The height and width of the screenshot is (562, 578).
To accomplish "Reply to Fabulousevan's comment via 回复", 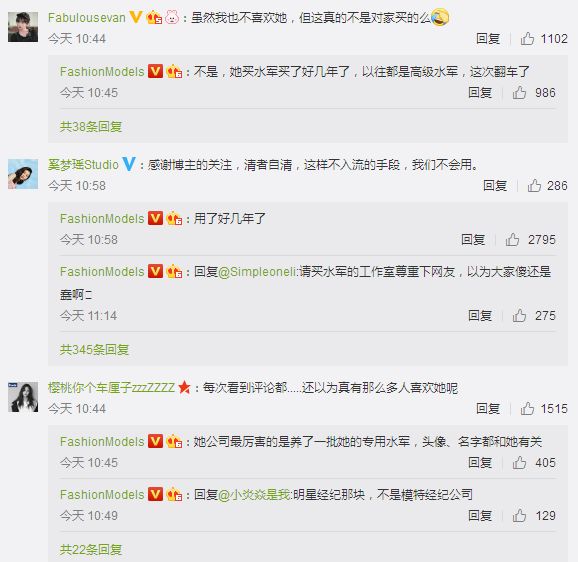I will (x=488, y=38).
